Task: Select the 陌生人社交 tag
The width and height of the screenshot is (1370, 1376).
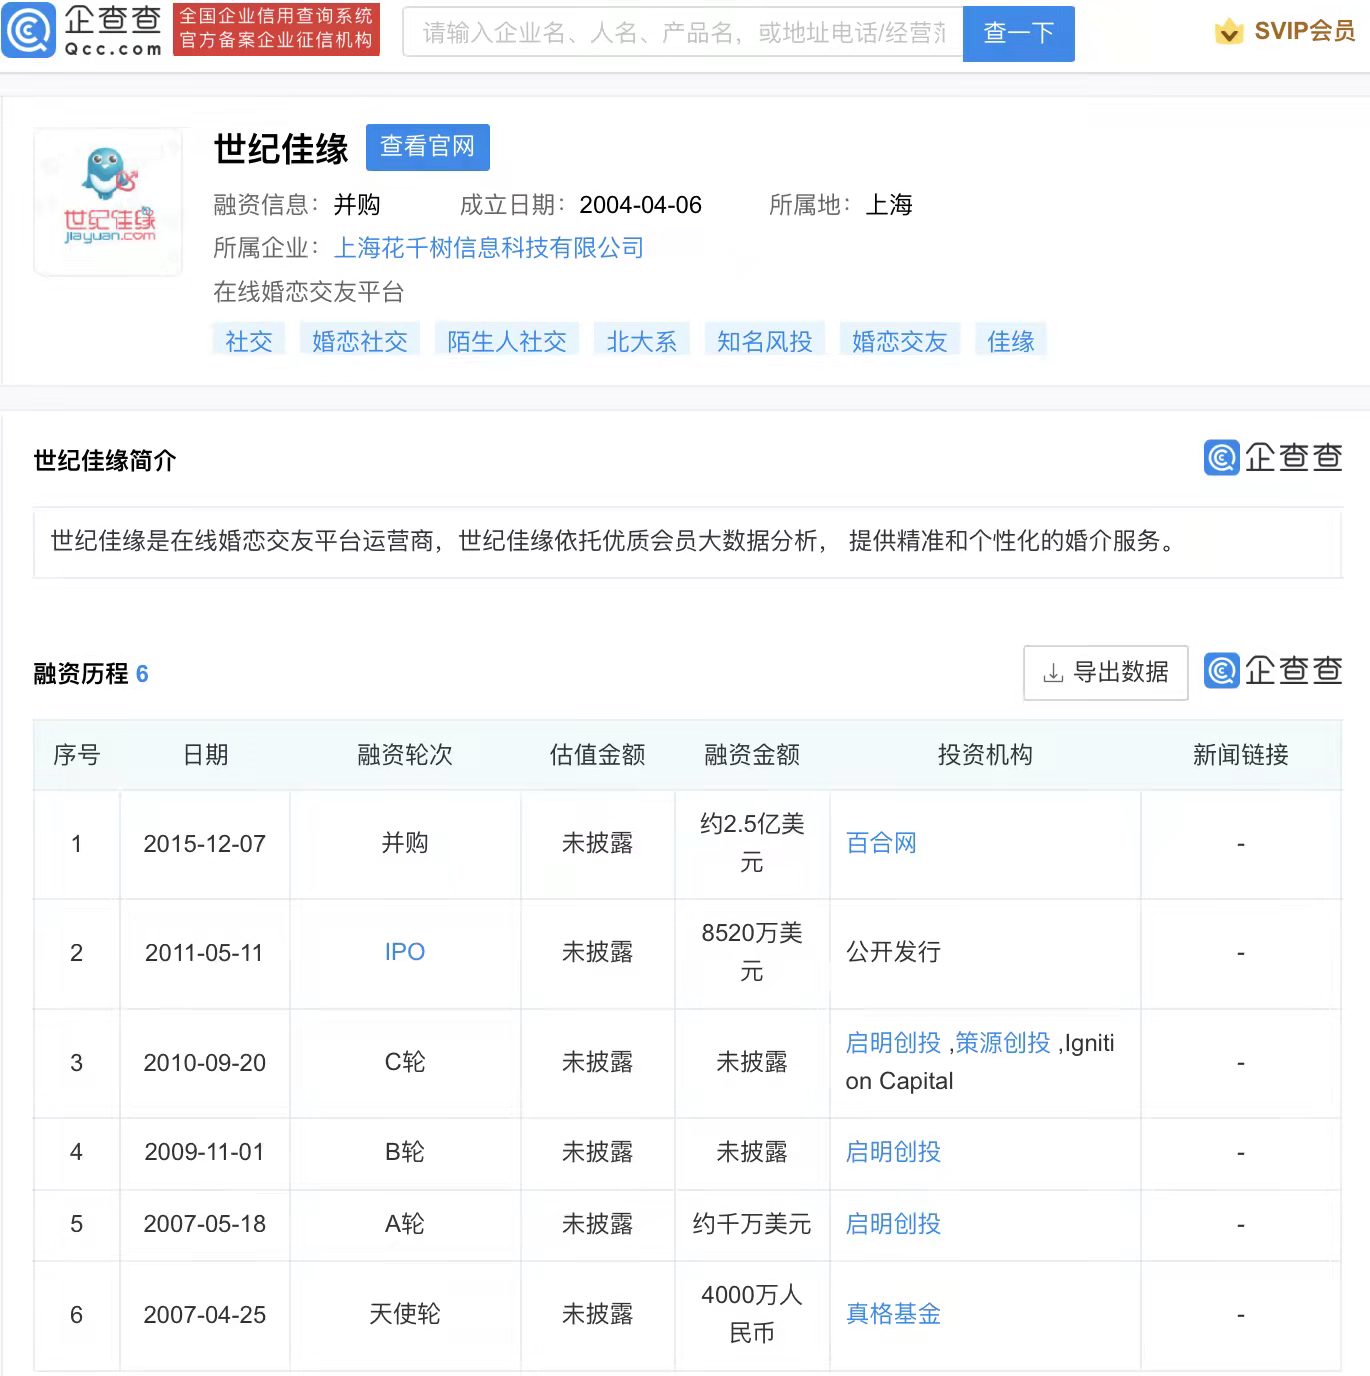Action: pos(507,341)
